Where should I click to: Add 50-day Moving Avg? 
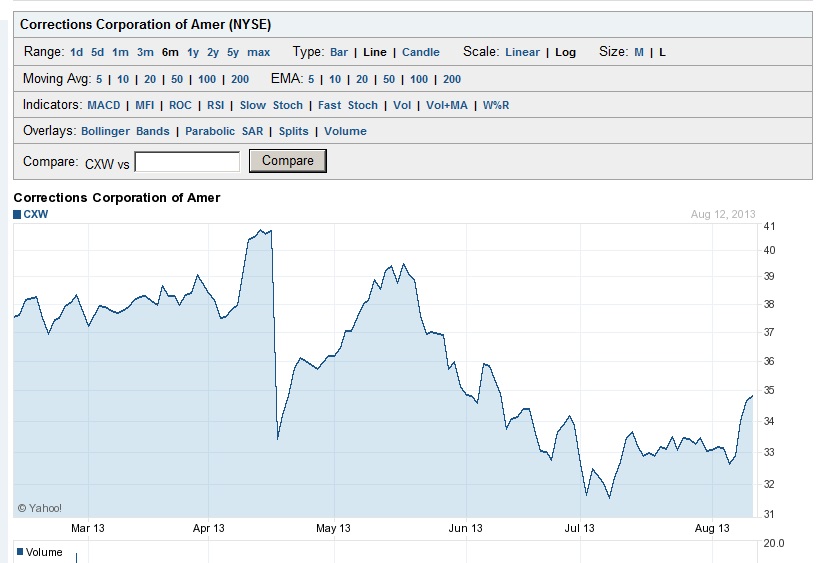177,79
